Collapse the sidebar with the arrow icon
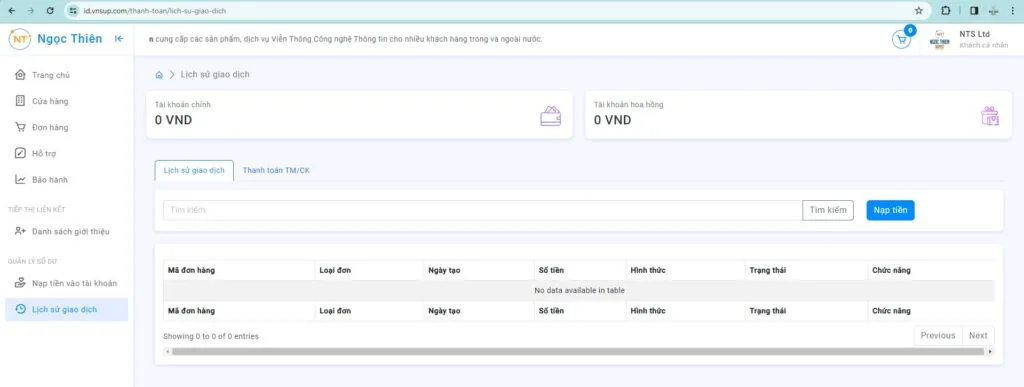 pyautogui.click(x=119, y=39)
